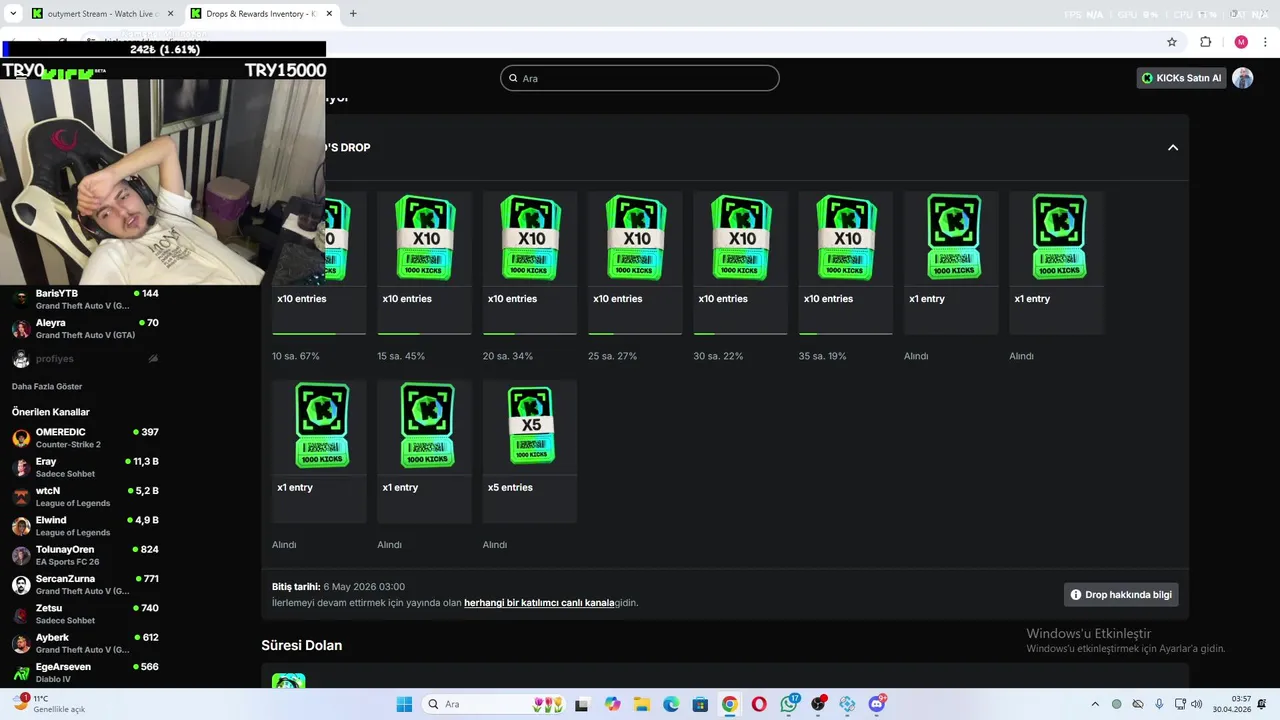The height and width of the screenshot is (720, 1280).
Task: Expand the list with Daha Fazla Göster
Action: coord(47,386)
